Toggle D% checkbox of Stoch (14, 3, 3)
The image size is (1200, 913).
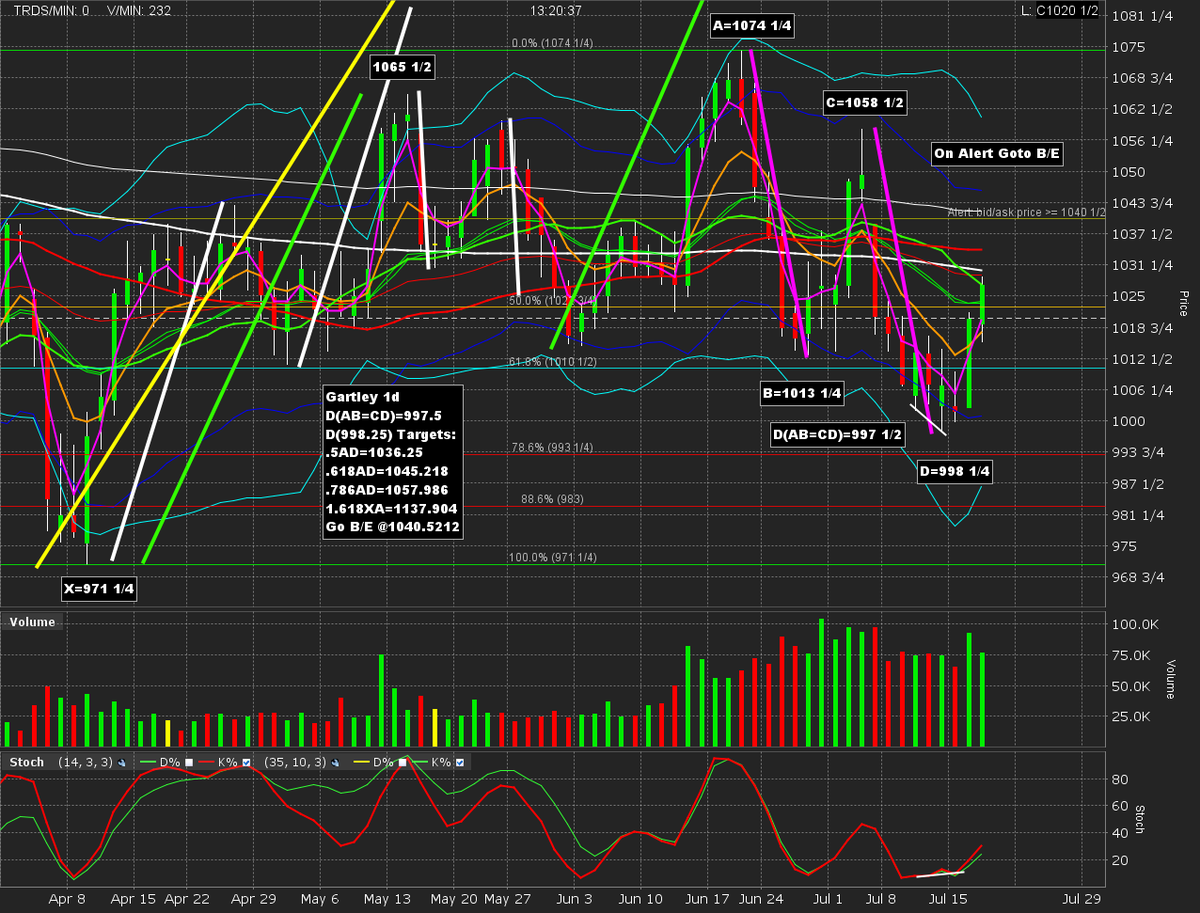point(189,762)
